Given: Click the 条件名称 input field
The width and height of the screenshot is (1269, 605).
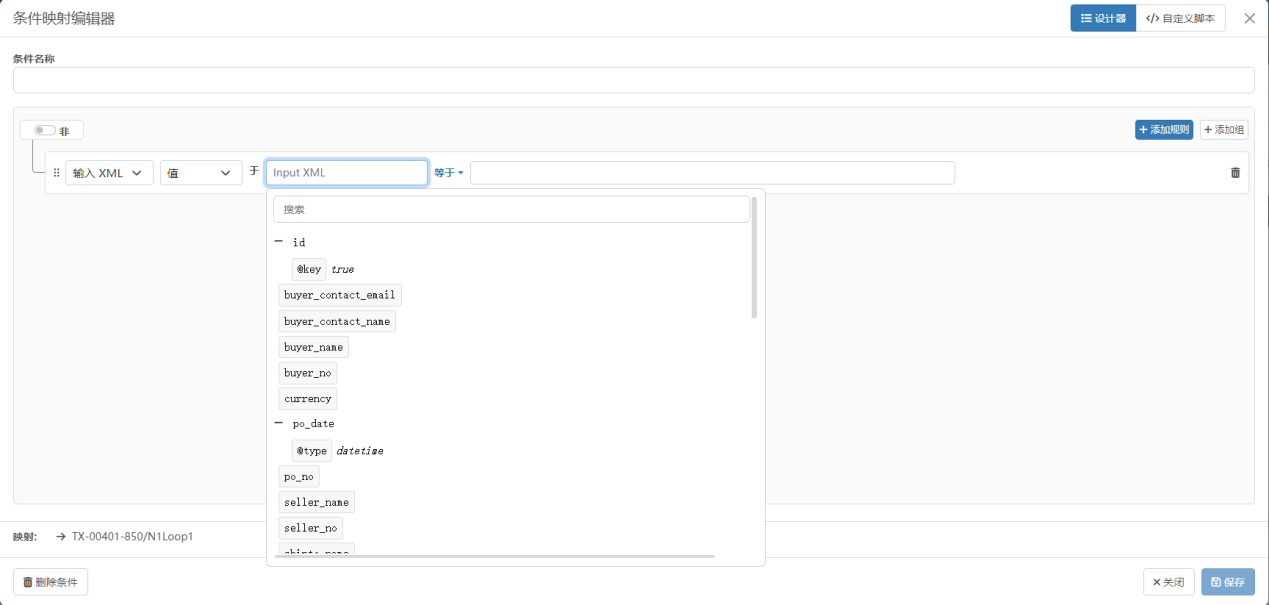Looking at the screenshot, I should click(633, 80).
